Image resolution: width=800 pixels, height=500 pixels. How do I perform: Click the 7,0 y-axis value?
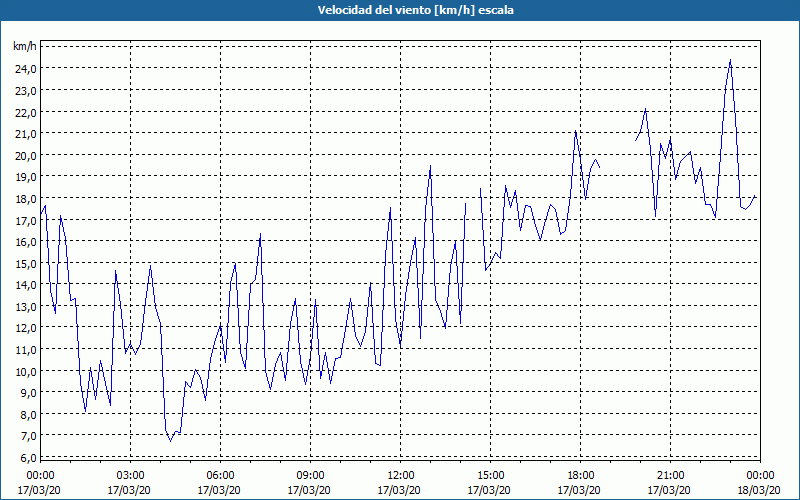pyautogui.click(x=28, y=436)
